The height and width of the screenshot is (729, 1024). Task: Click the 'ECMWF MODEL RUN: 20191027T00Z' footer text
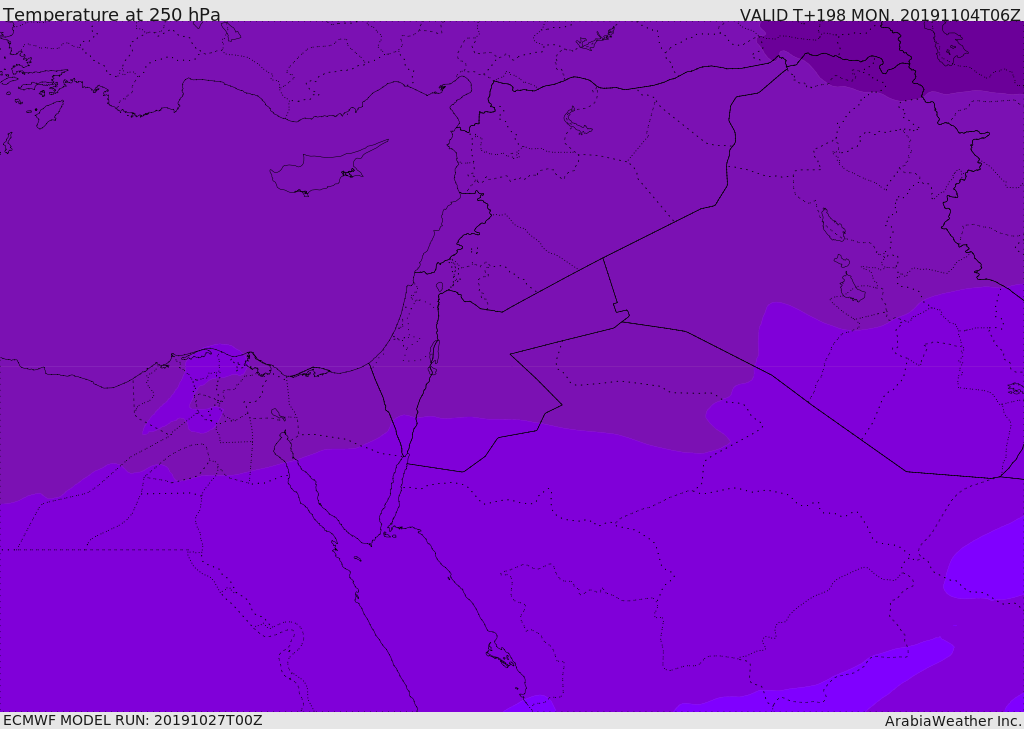point(133,720)
